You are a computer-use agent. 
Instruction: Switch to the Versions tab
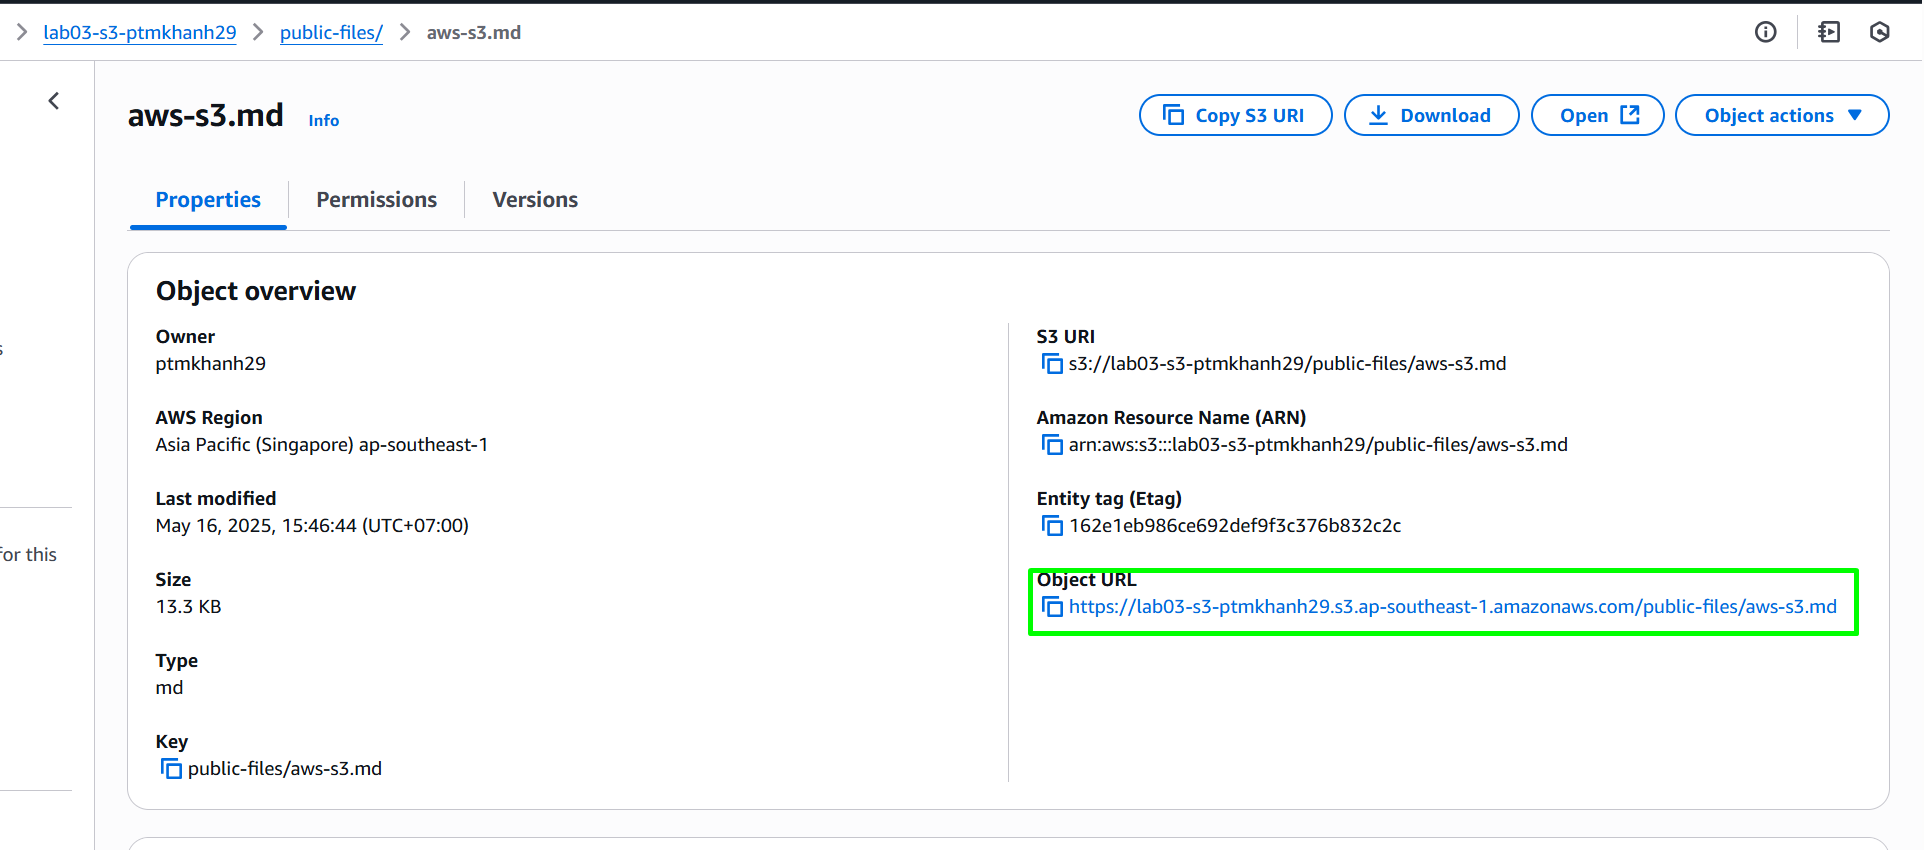(x=535, y=200)
